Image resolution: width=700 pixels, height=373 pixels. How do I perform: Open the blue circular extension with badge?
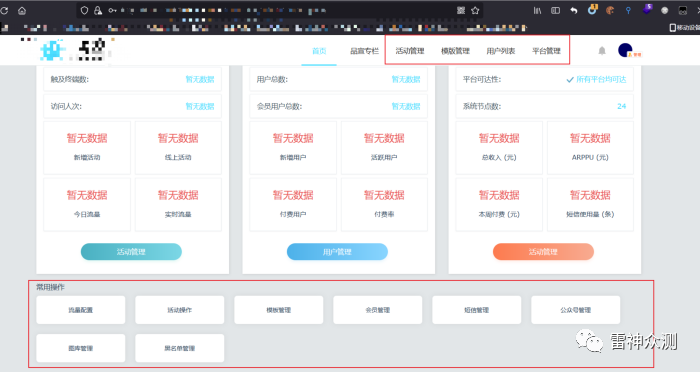tap(592, 9)
